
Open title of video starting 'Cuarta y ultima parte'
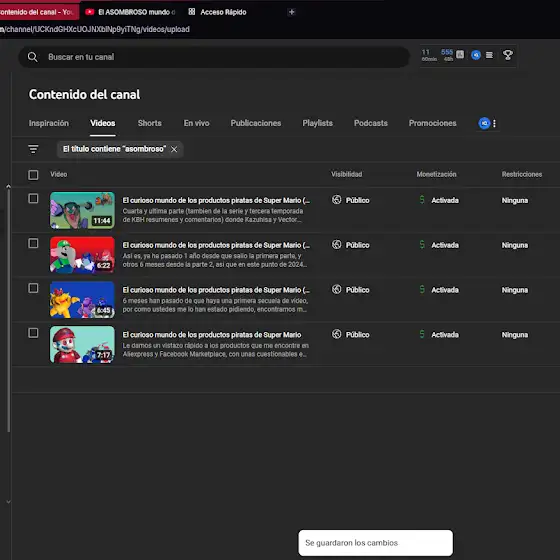click(216, 200)
